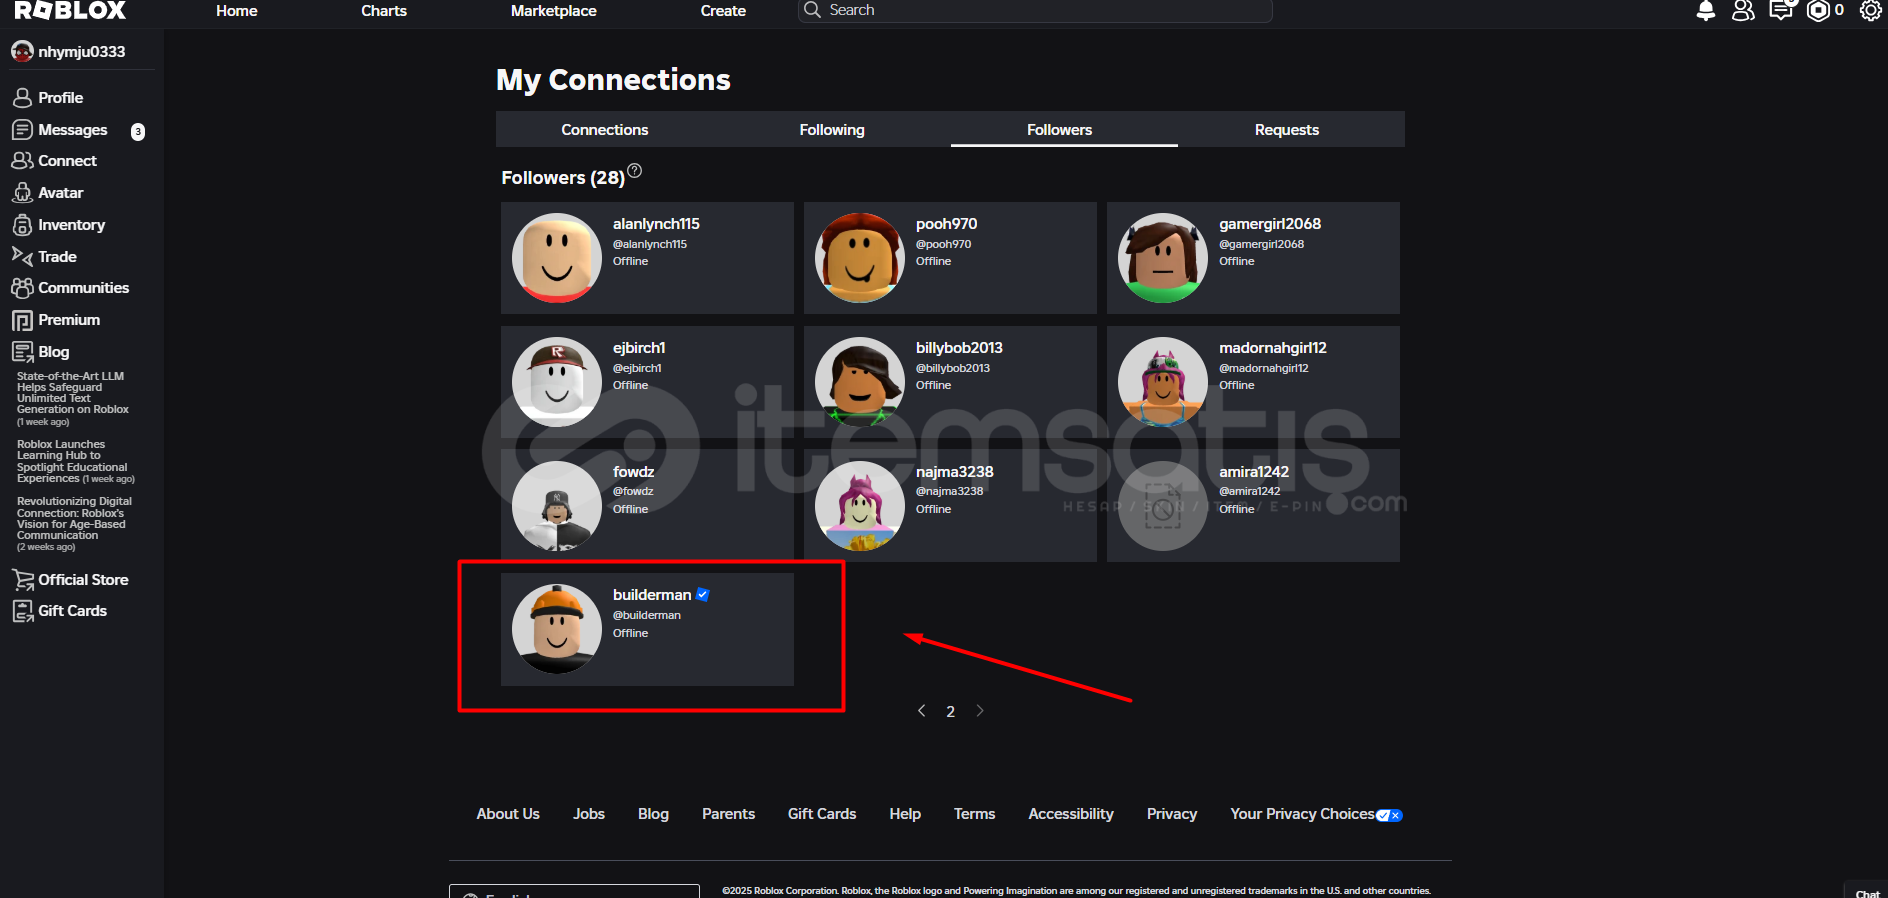The width and height of the screenshot is (1888, 898).
Task: Open Communities from the sidebar
Action: (x=83, y=288)
